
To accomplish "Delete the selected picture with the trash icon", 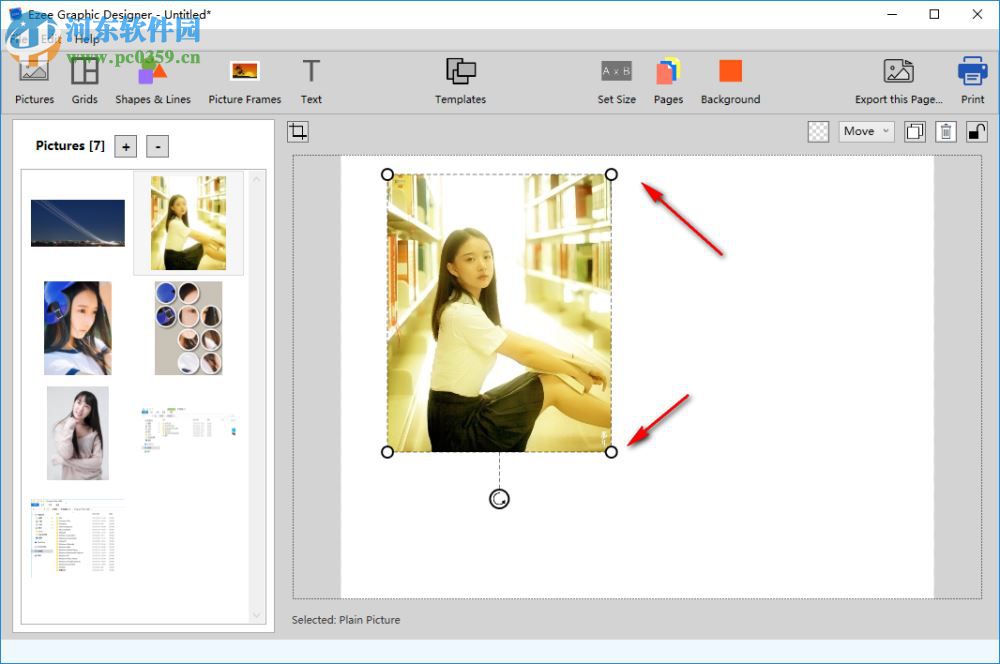I will [x=945, y=131].
